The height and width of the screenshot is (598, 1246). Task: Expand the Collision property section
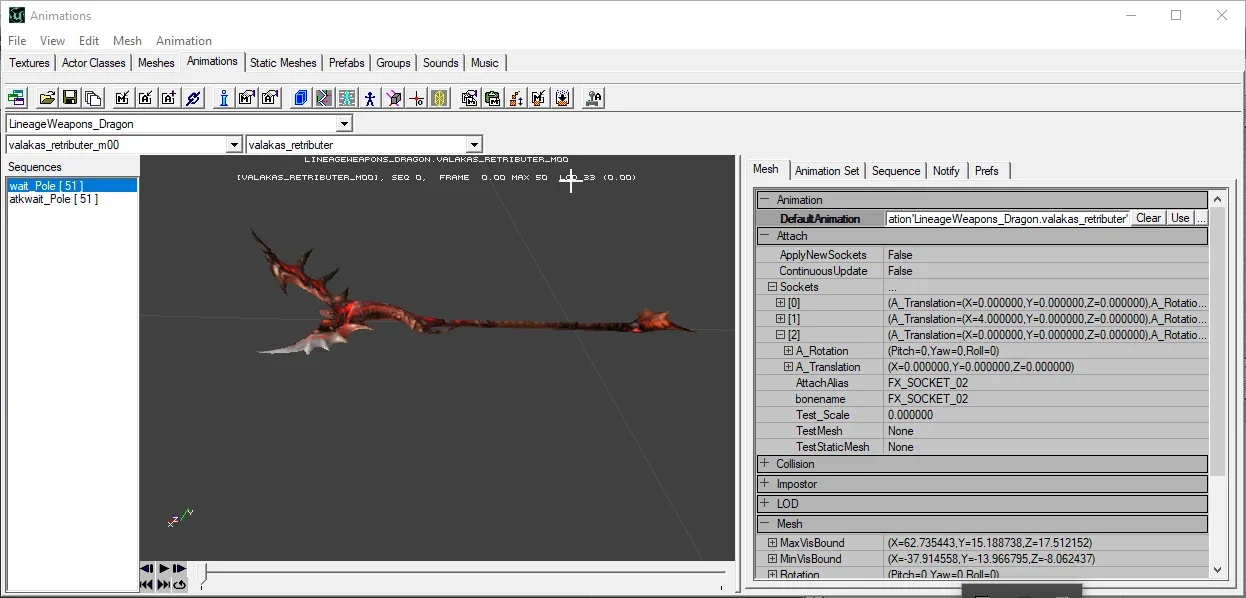[765, 463]
